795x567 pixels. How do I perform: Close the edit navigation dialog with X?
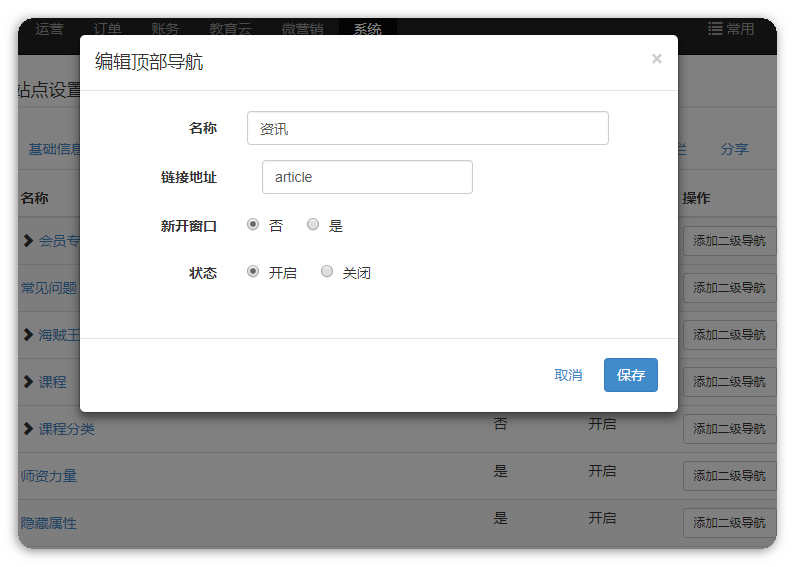[x=656, y=59]
